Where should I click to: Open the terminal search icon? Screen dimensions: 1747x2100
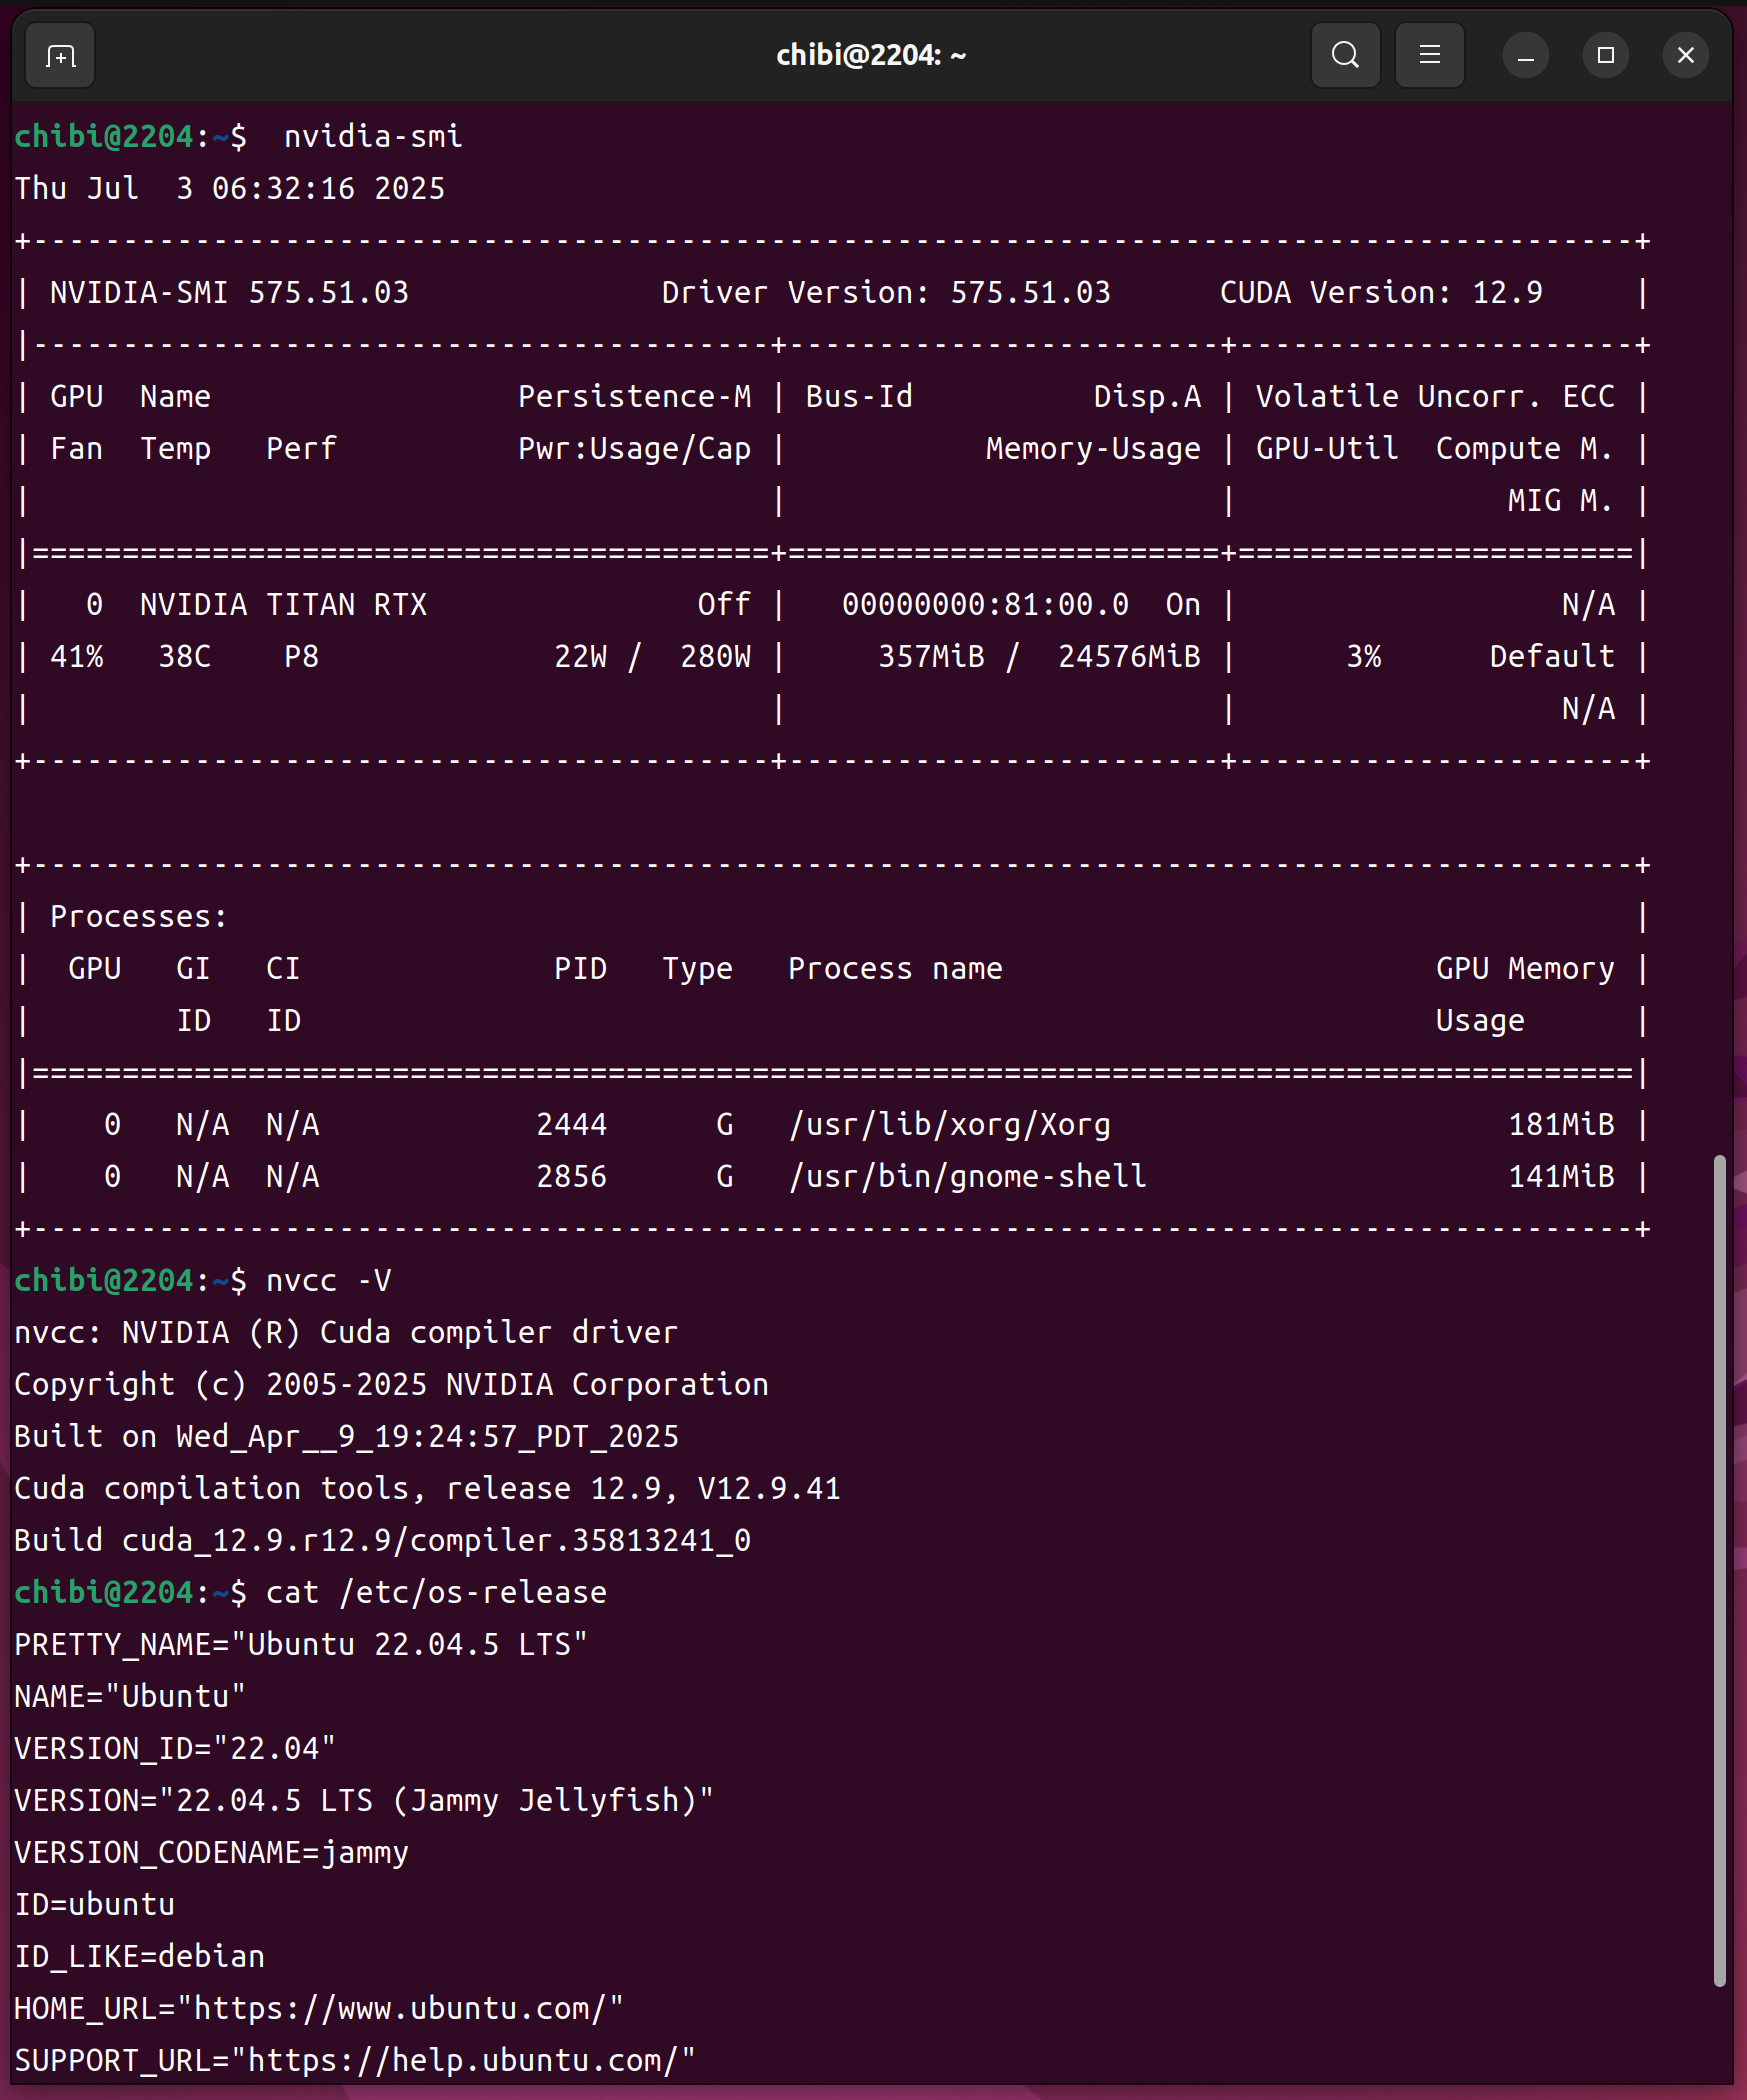click(1345, 56)
